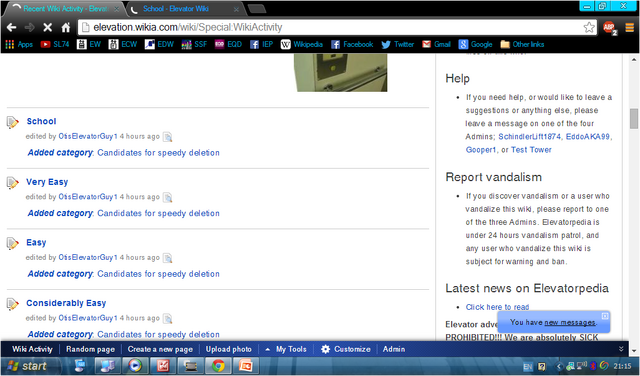Bookmark this page with the star icon
The image size is (640, 376).
(589, 27)
